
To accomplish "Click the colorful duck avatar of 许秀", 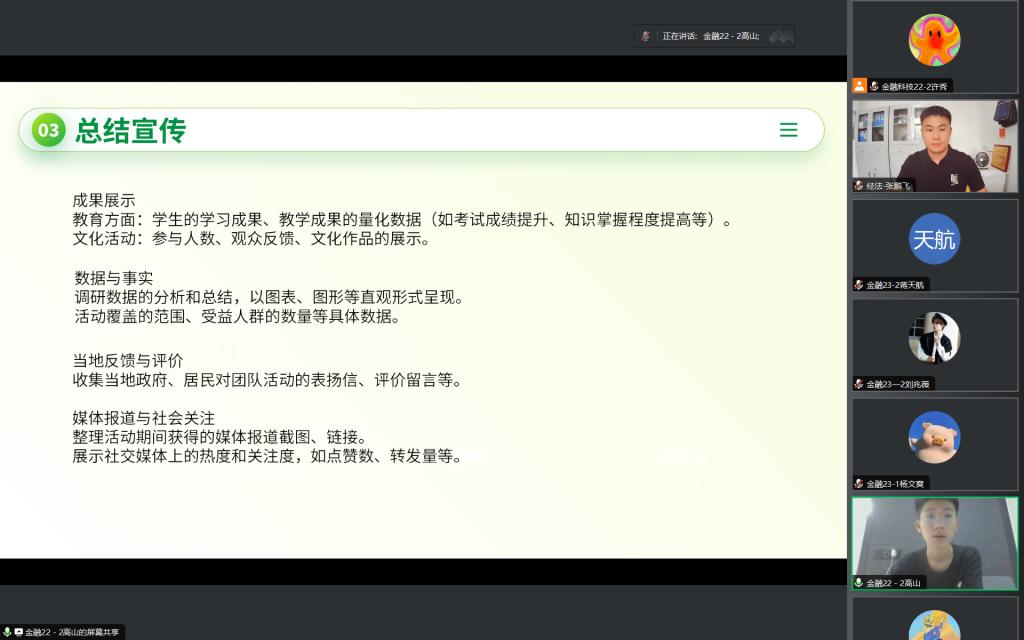I will [934, 40].
